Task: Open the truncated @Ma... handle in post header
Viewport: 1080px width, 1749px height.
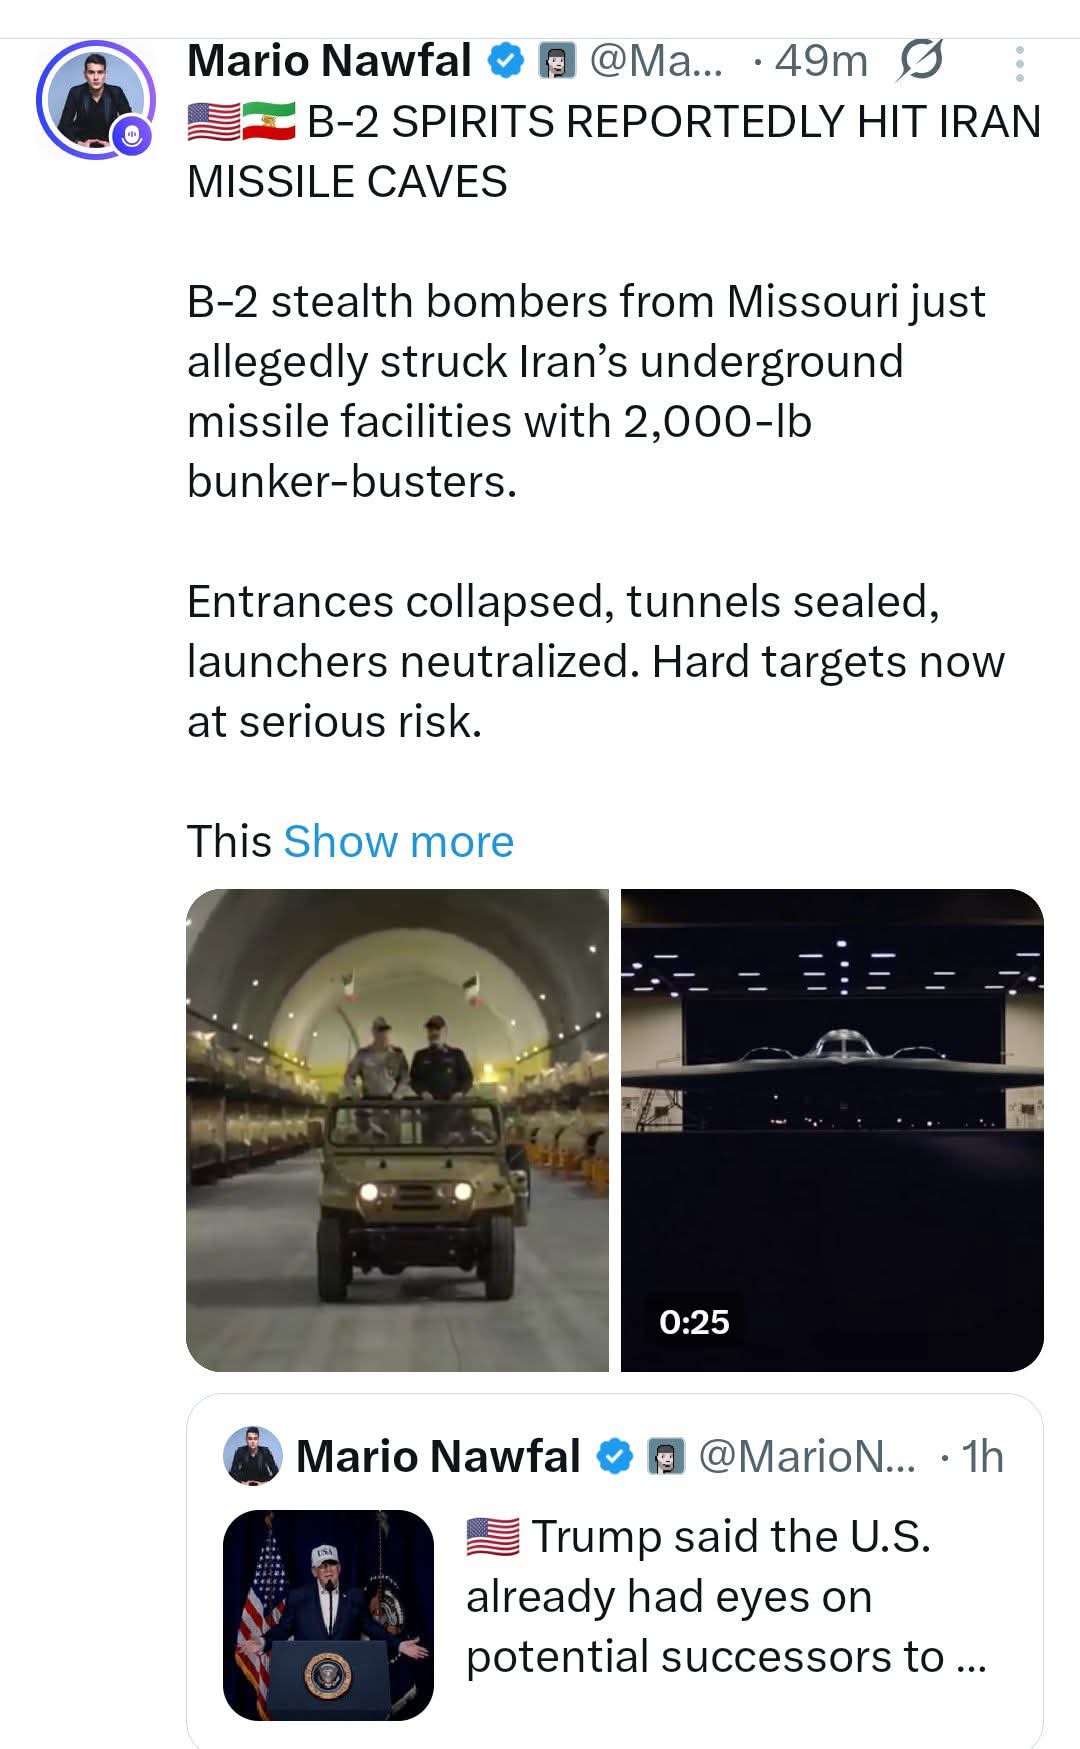Action: (656, 62)
